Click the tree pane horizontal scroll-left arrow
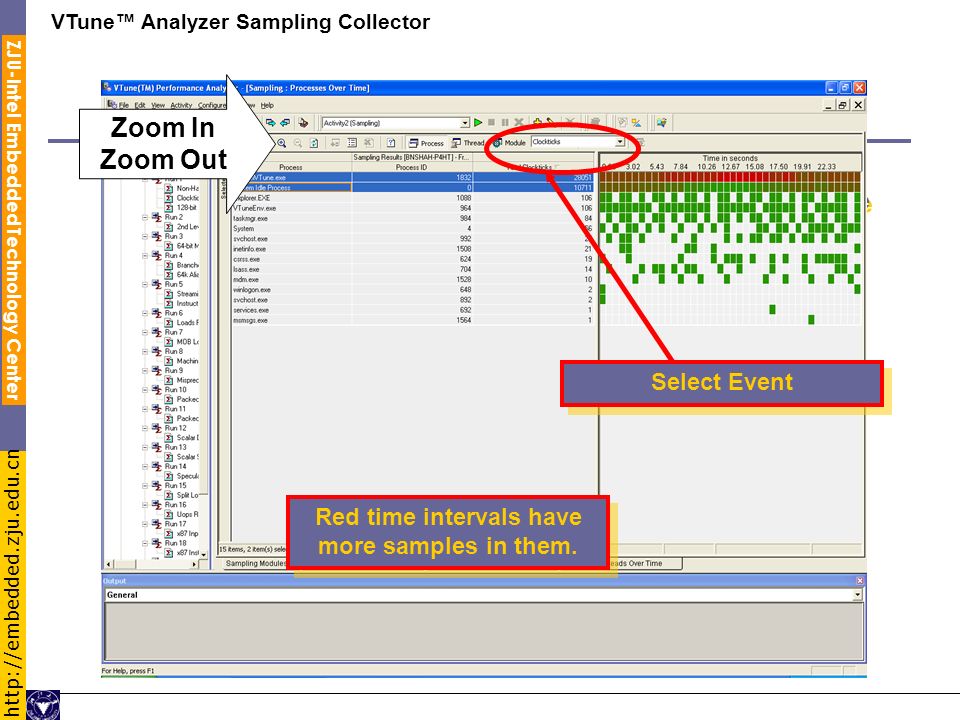 point(109,564)
